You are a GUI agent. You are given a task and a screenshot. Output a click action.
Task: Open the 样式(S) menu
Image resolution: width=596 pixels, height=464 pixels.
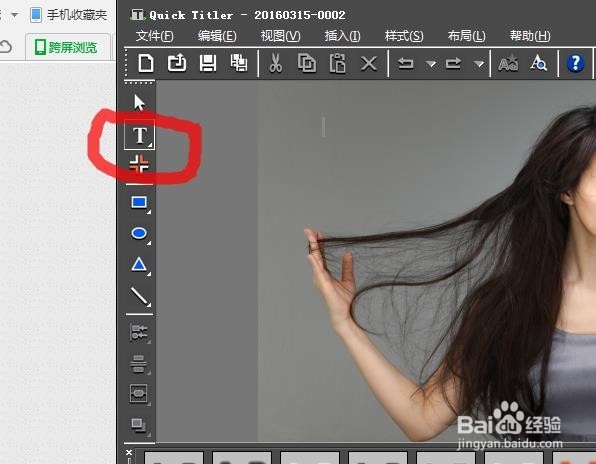click(404, 36)
